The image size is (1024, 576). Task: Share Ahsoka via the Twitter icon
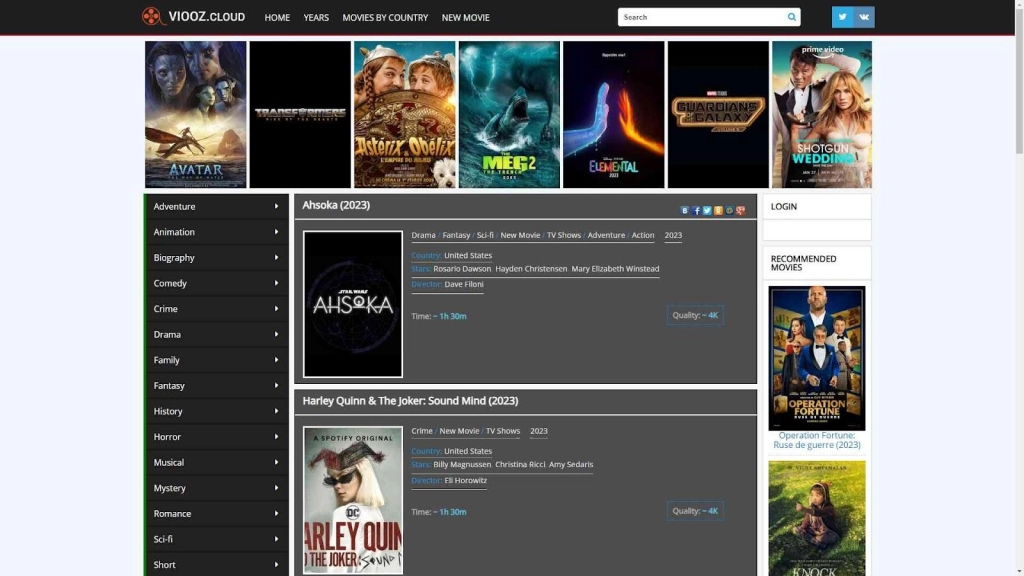point(707,211)
